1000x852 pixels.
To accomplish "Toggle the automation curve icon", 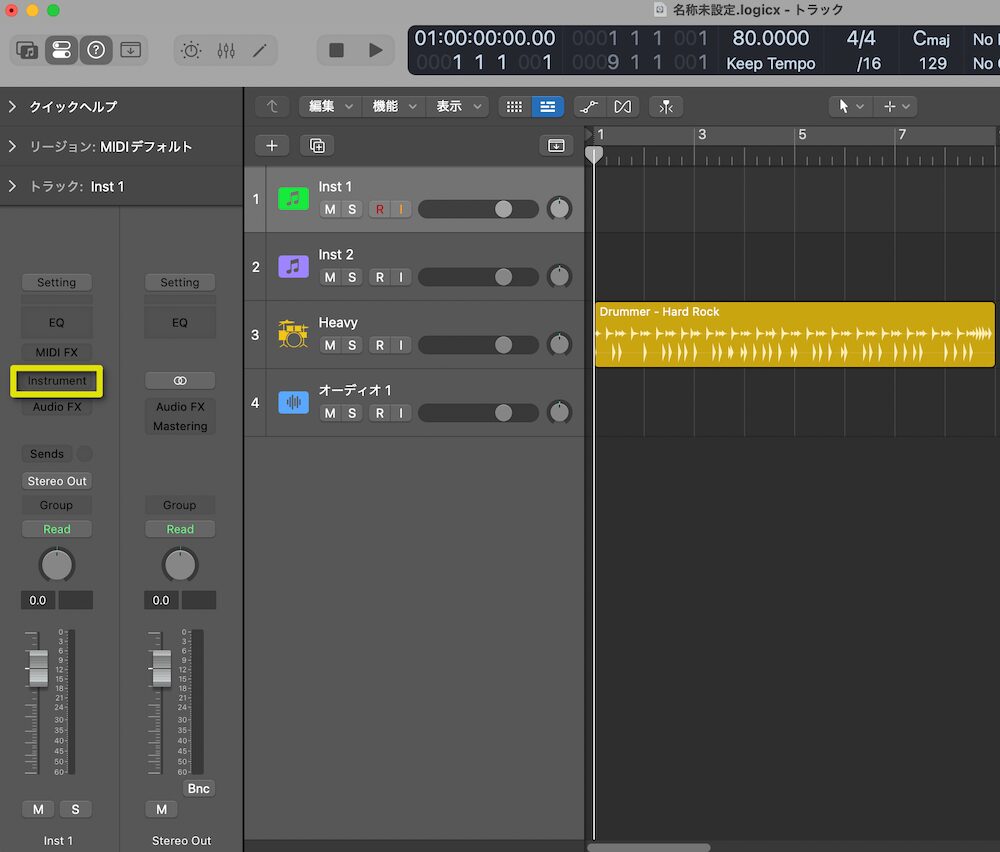I will coord(589,106).
